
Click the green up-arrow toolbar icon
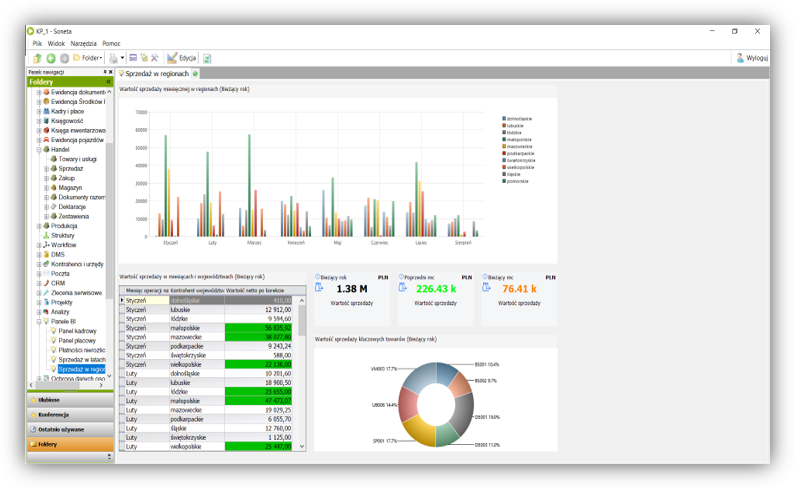point(37,58)
